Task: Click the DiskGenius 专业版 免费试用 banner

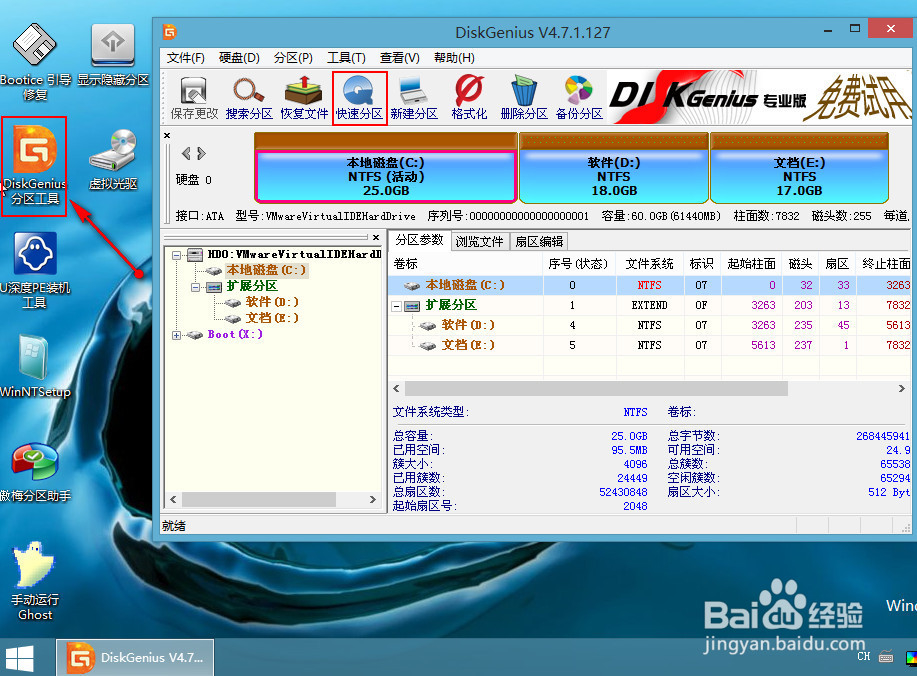Action: tap(759, 98)
